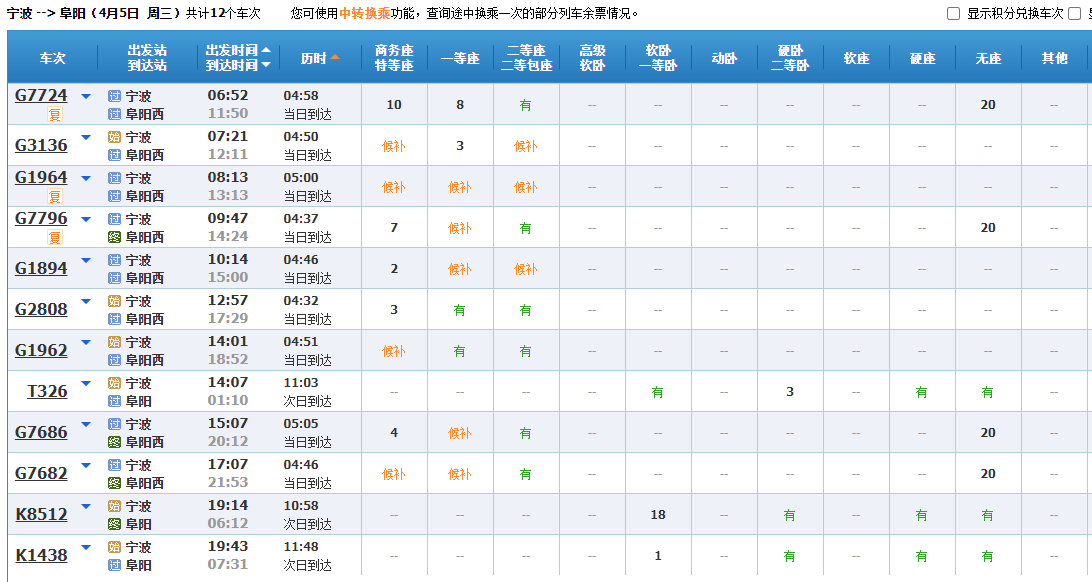Click the green 终 icon for G7796's 阜阳西
This screenshot has height=582, width=1092.
pos(114,237)
